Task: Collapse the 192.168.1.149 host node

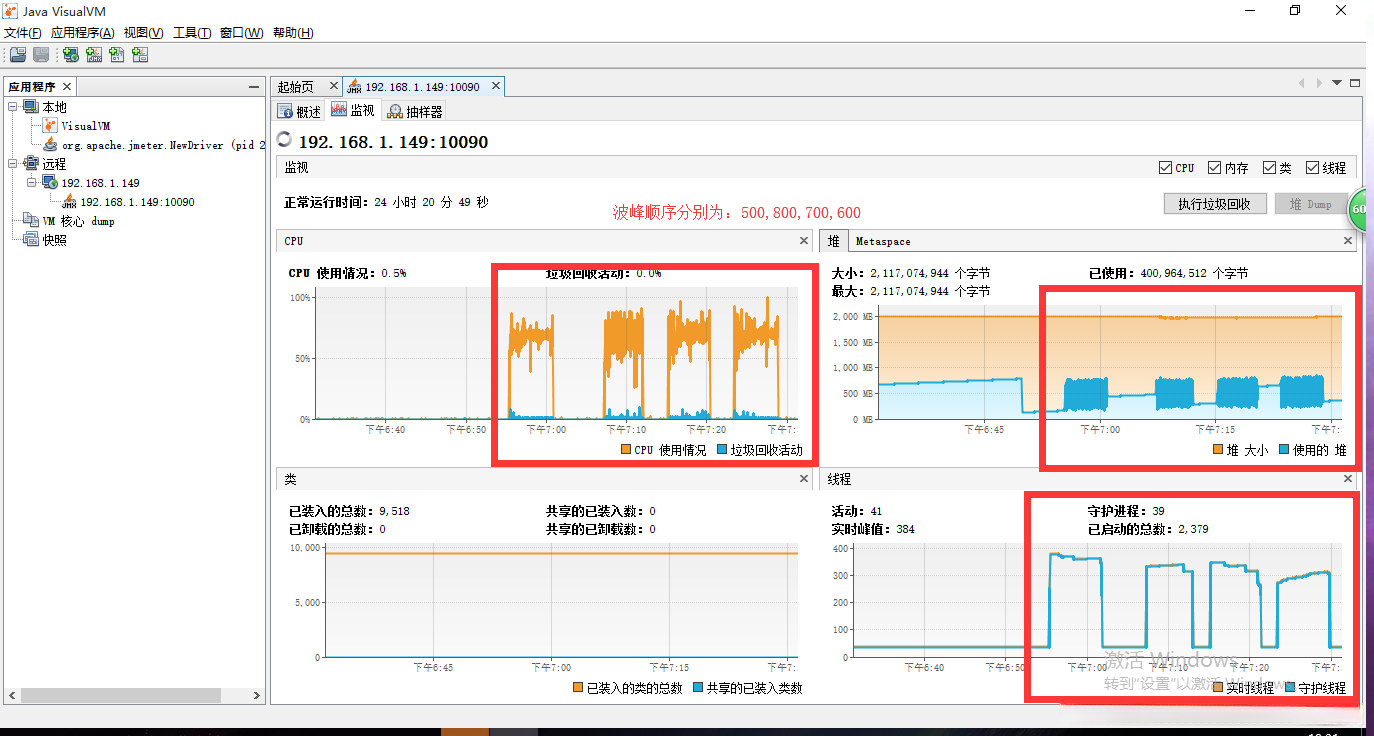Action: [x=32, y=183]
